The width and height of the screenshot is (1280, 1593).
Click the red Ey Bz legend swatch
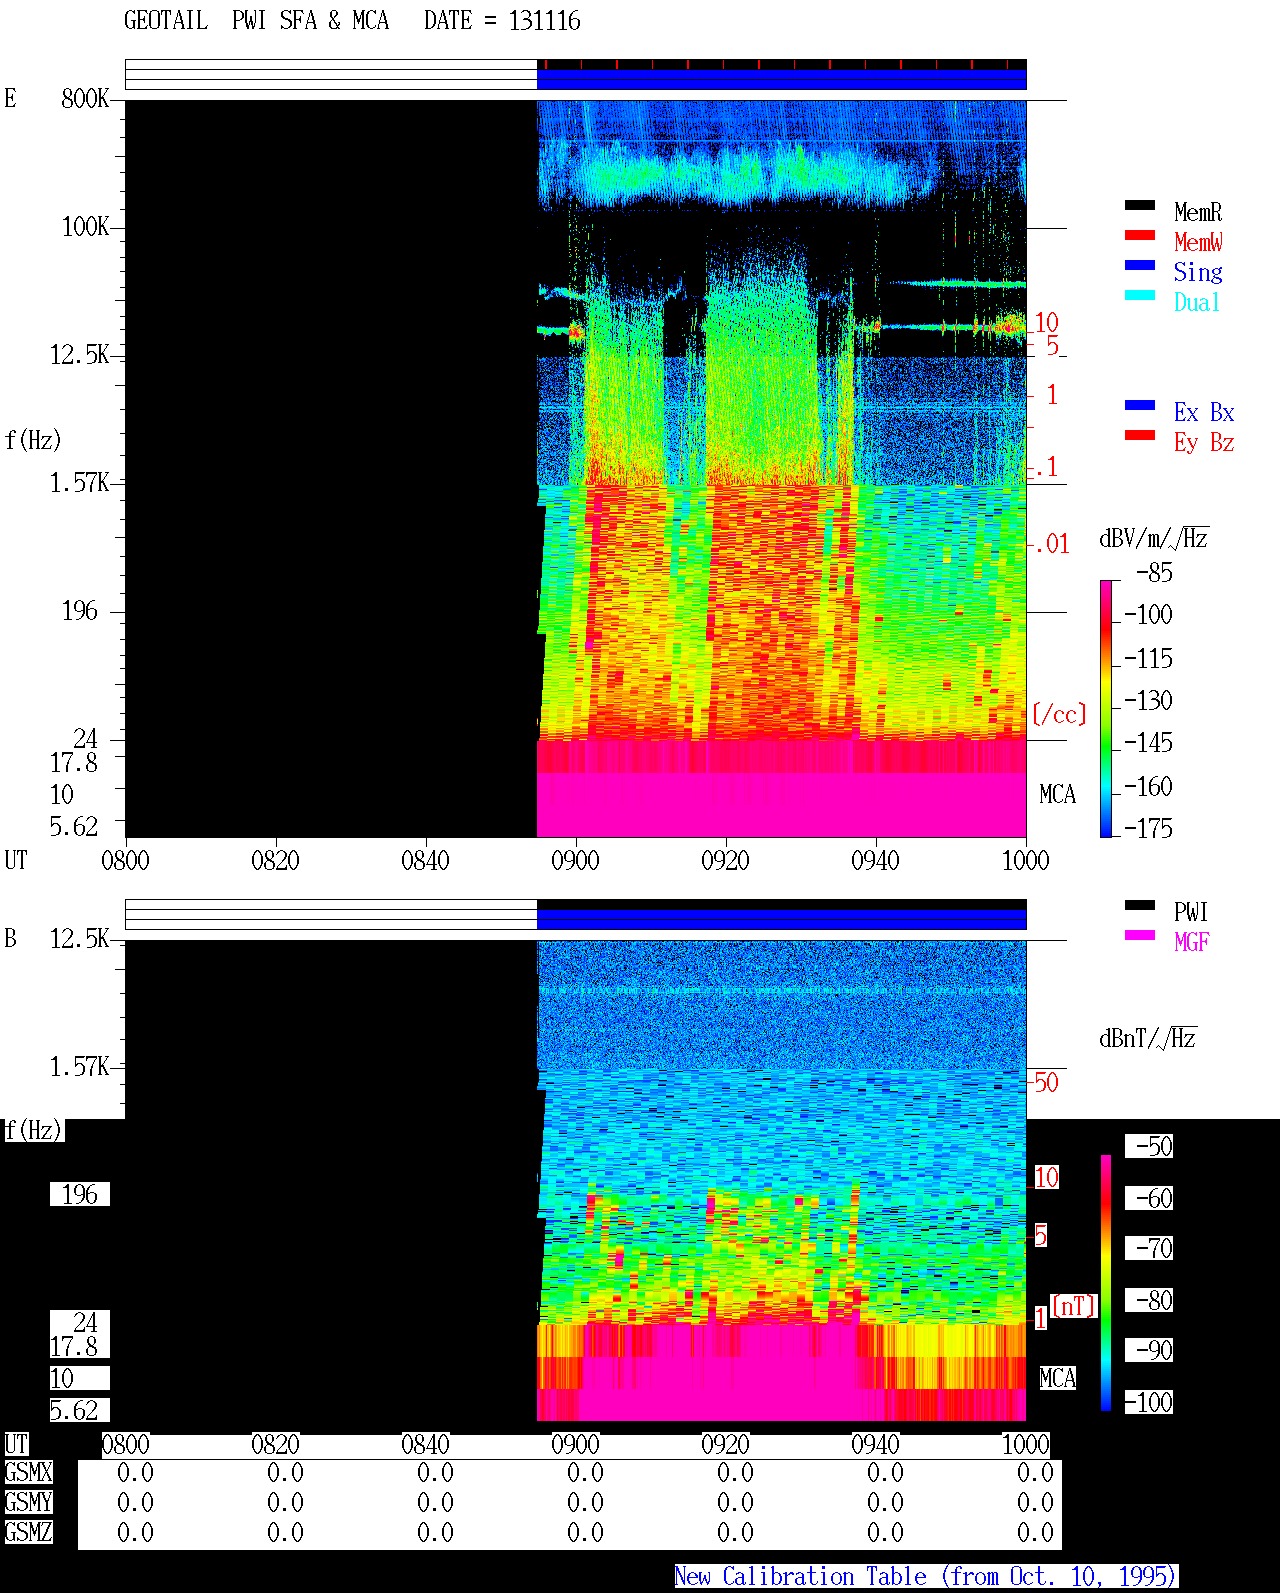click(x=1140, y=435)
